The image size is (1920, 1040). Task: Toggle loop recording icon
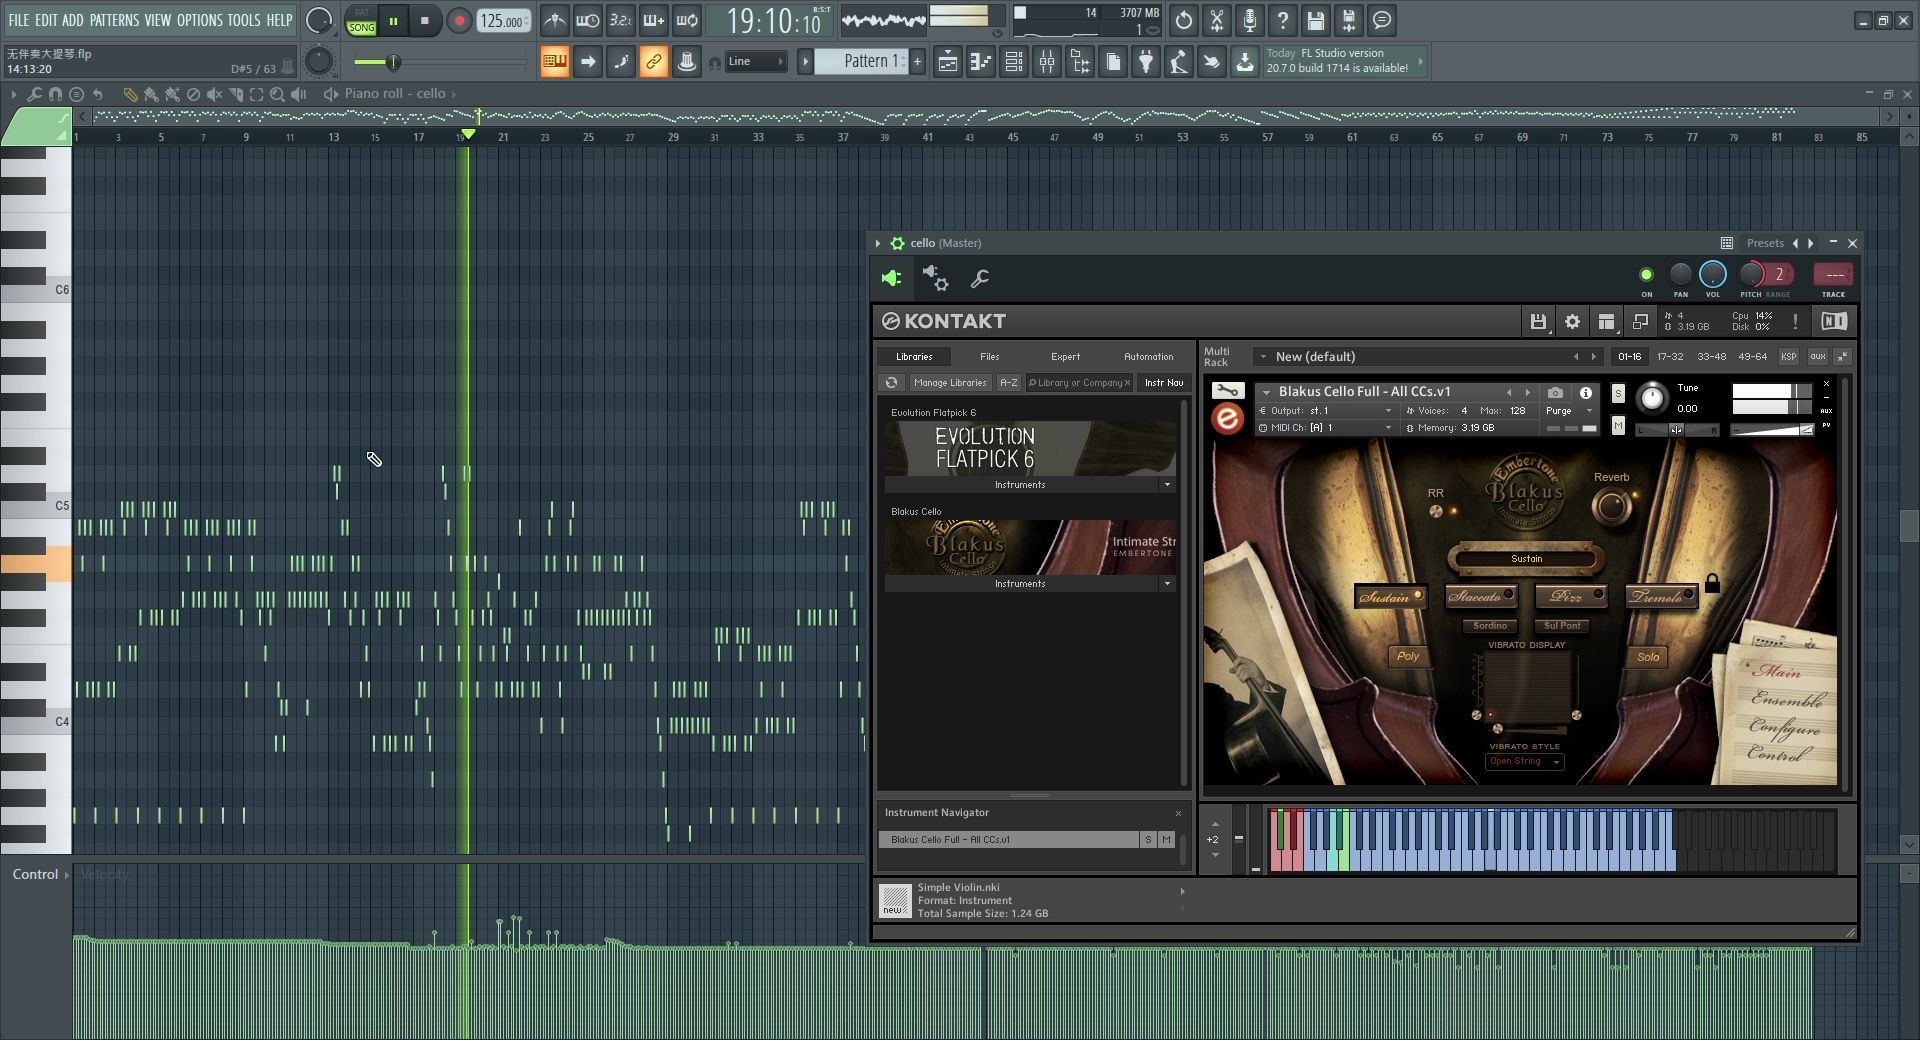click(687, 20)
